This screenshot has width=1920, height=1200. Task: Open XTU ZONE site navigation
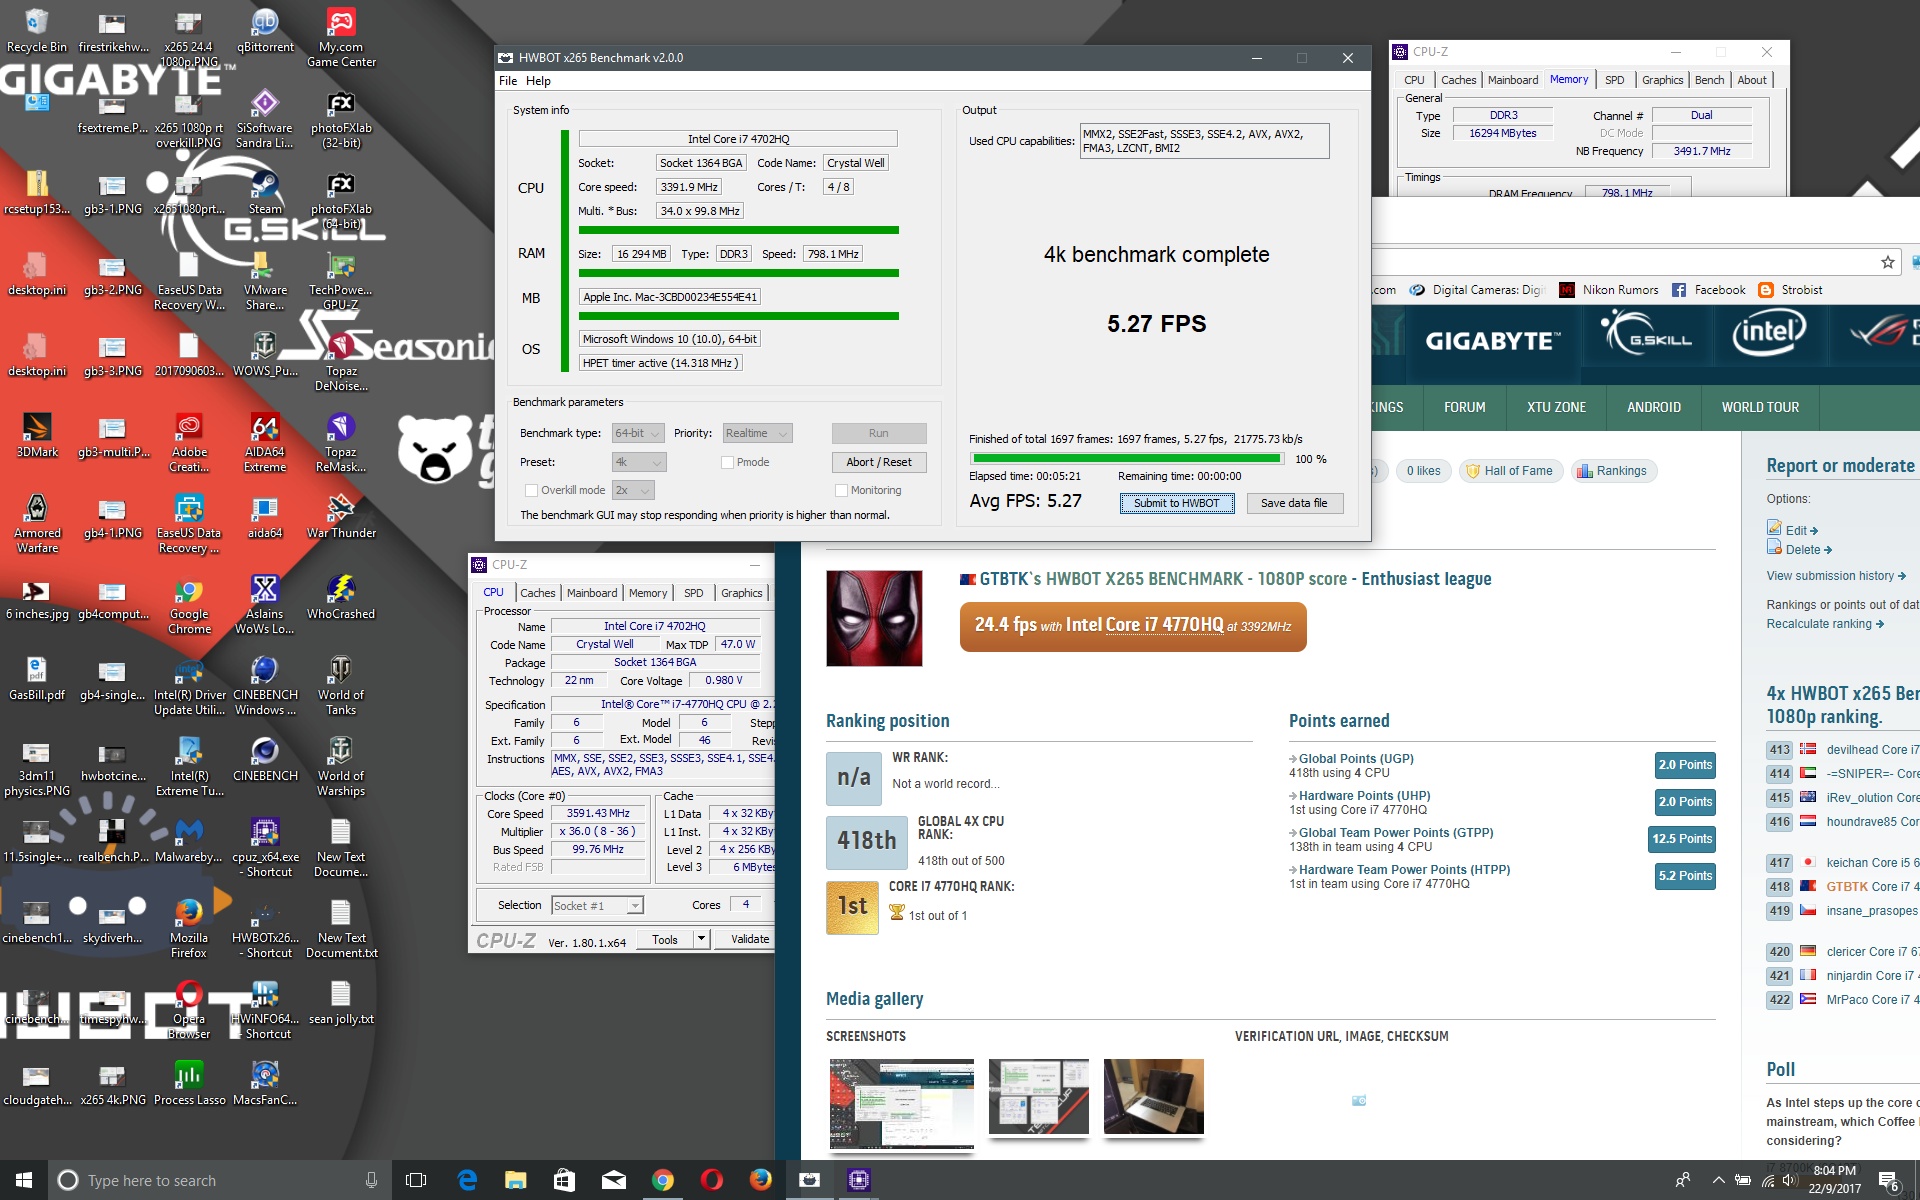(x=1556, y=407)
